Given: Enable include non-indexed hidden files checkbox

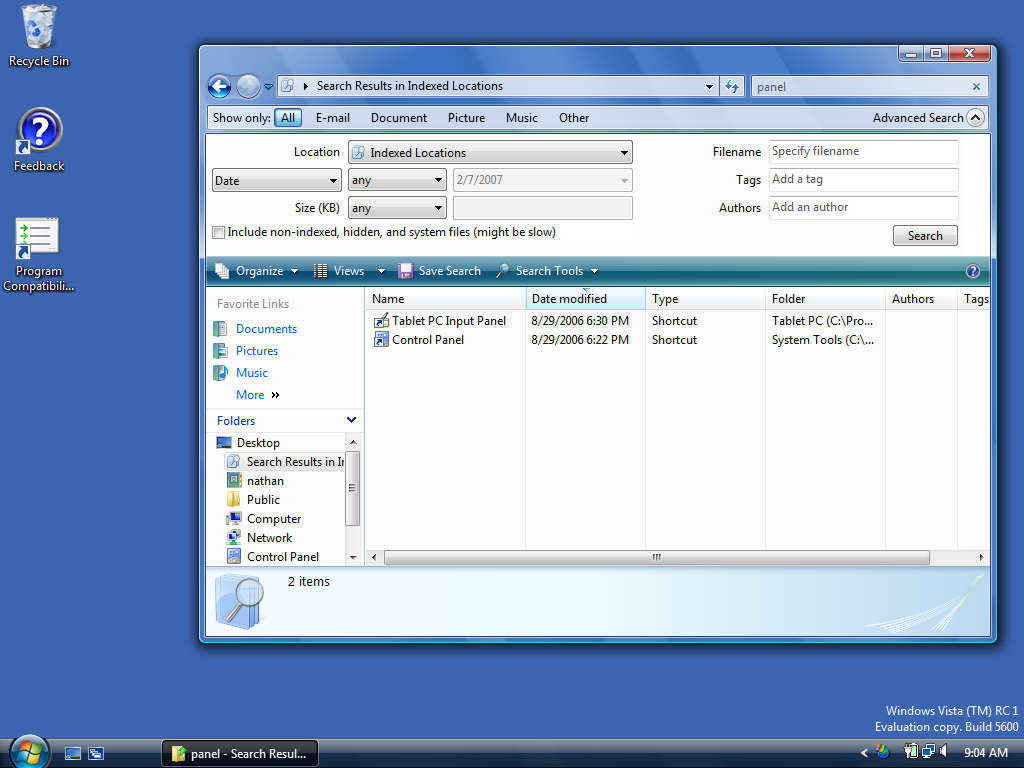Looking at the screenshot, I should tap(219, 233).
